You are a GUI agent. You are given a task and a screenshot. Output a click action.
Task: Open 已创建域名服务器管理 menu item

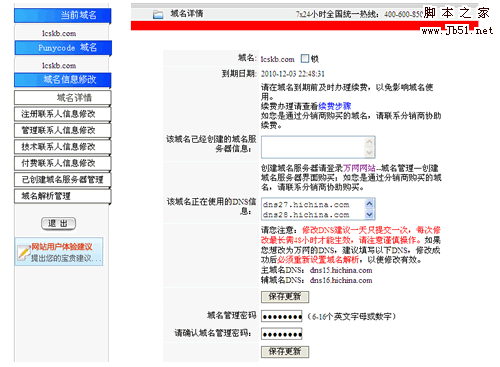(63, 180)
